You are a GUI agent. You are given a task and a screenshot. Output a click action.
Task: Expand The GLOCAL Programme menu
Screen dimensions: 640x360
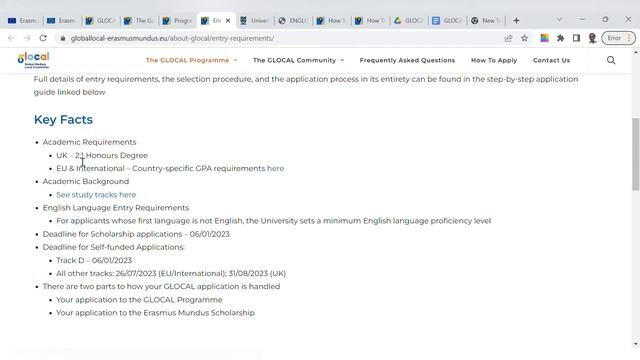(191, 60)
